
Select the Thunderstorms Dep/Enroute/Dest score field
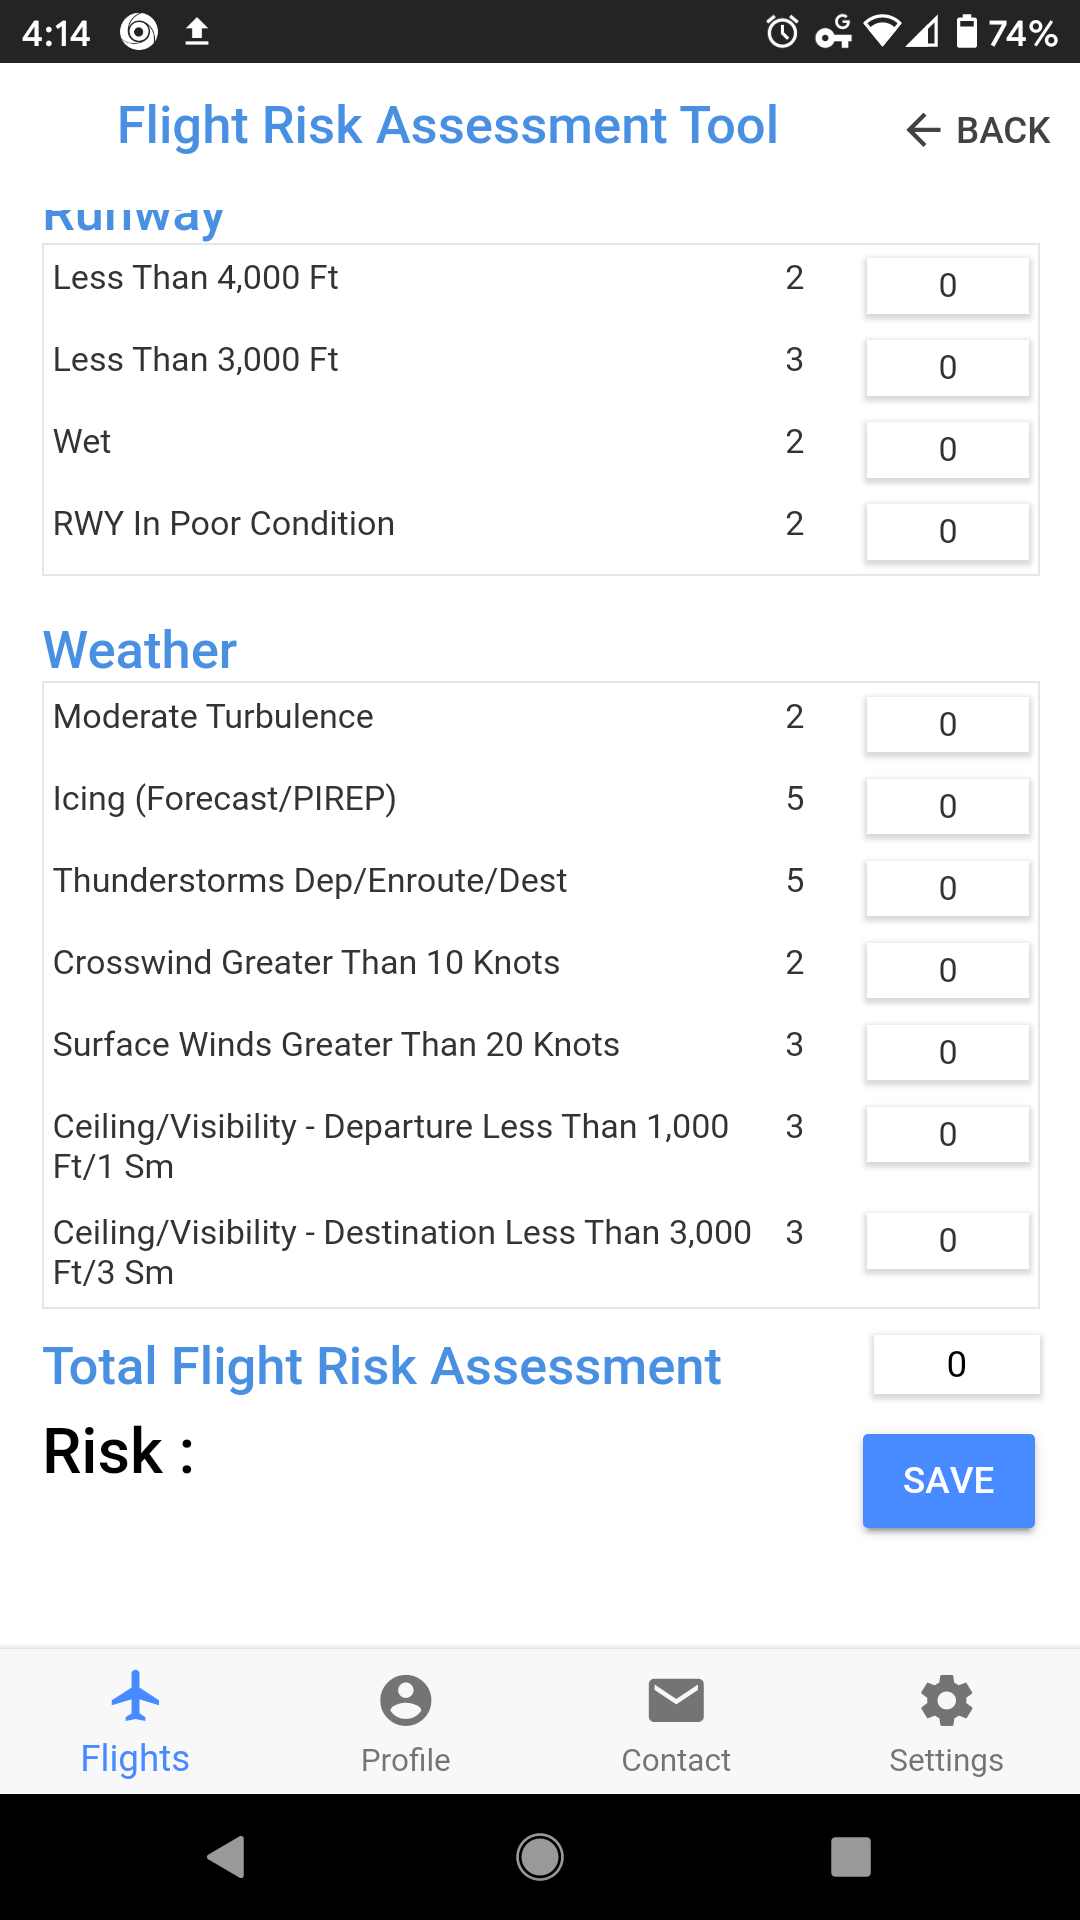pos(948,889)
